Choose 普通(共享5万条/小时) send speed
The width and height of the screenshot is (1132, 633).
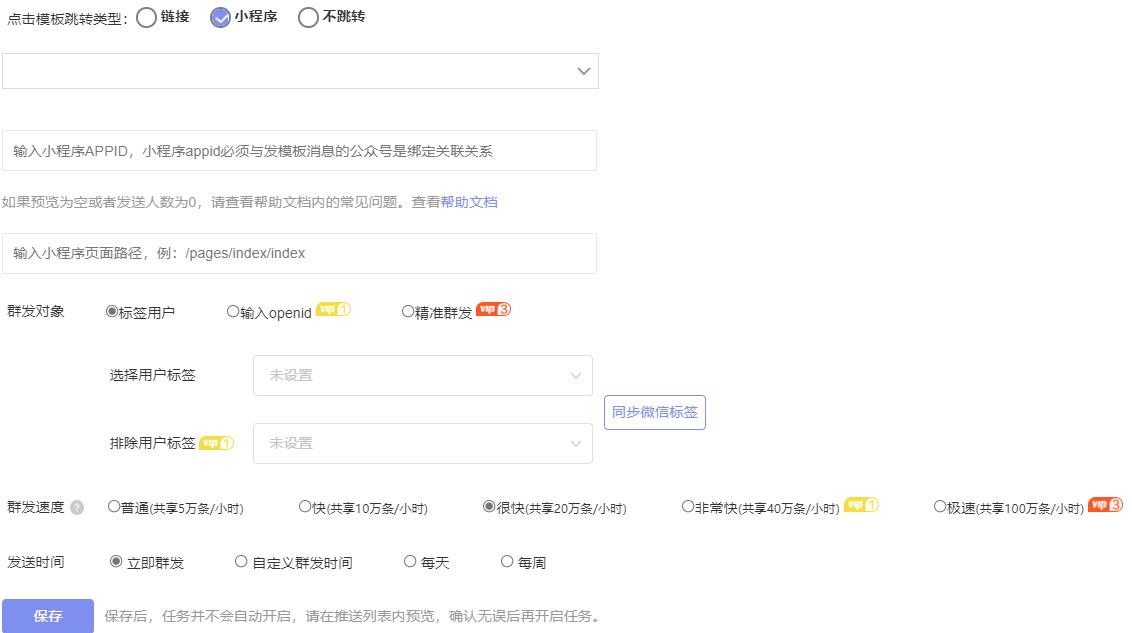click(x=113, y=507)
